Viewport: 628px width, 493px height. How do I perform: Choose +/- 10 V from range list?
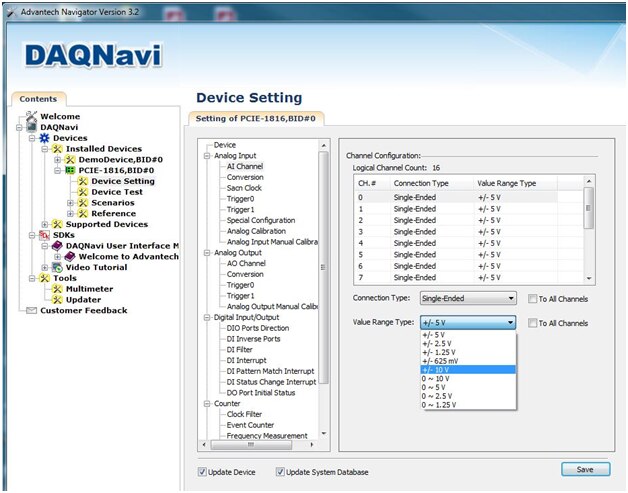coord(468,370)
